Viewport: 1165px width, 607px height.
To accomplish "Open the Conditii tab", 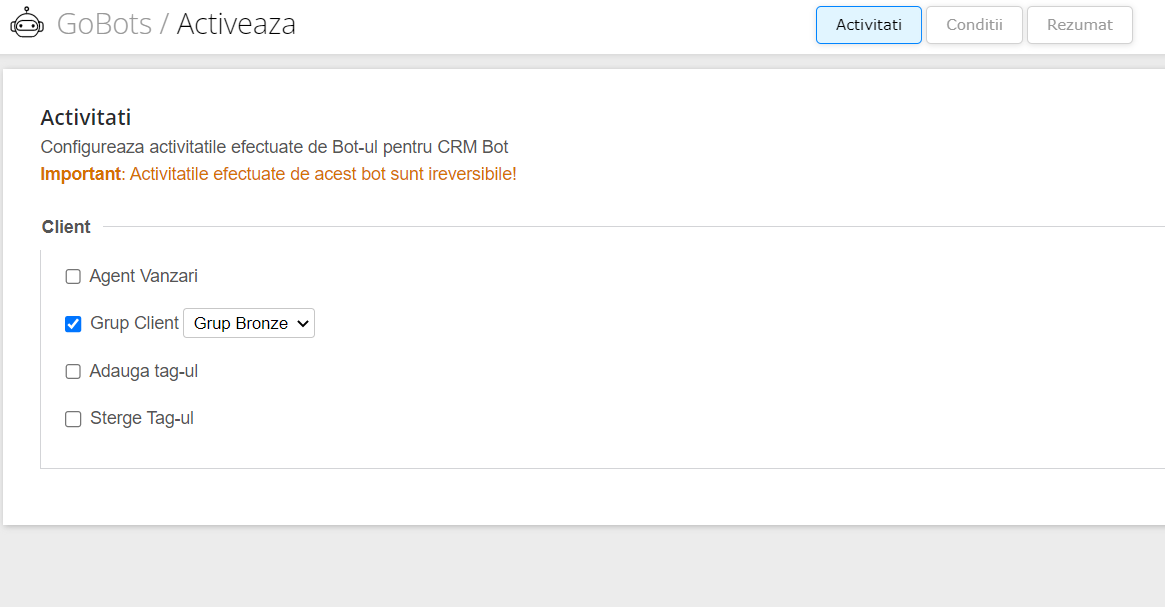I will (x=974, y=25).
